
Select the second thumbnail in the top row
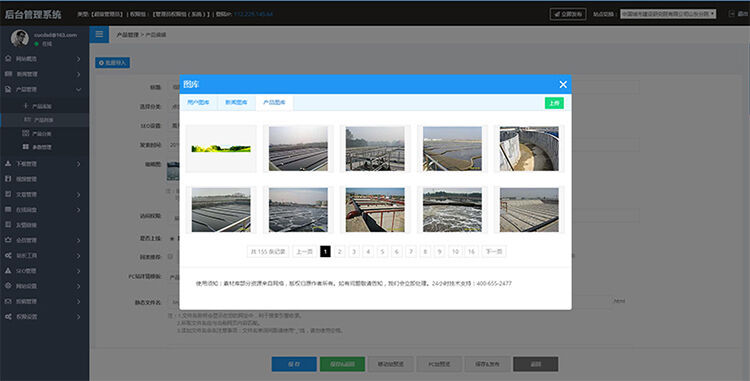point(298,149)
